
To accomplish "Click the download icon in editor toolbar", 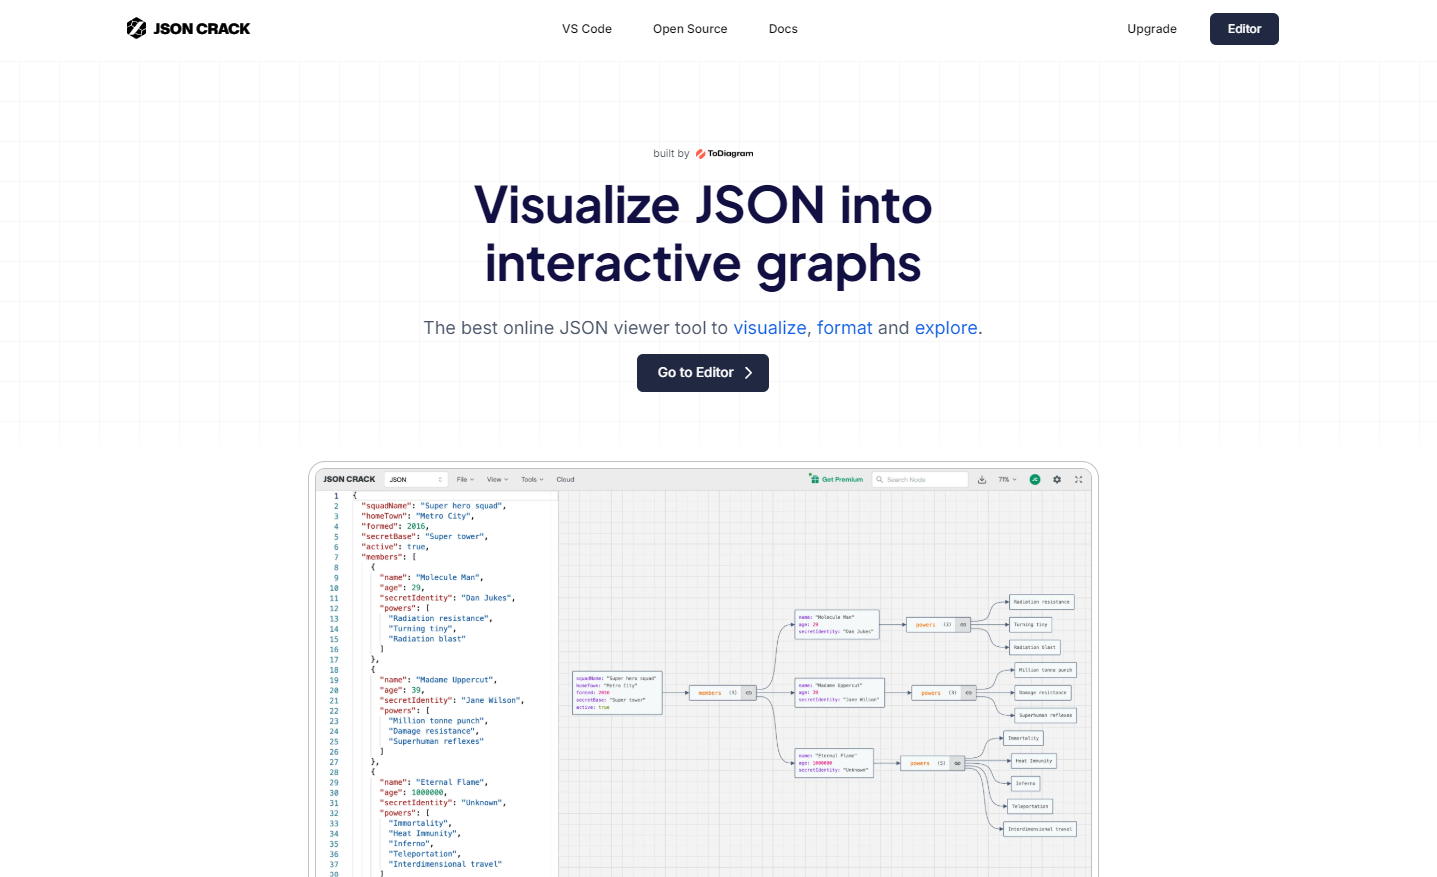I will 982,480.
